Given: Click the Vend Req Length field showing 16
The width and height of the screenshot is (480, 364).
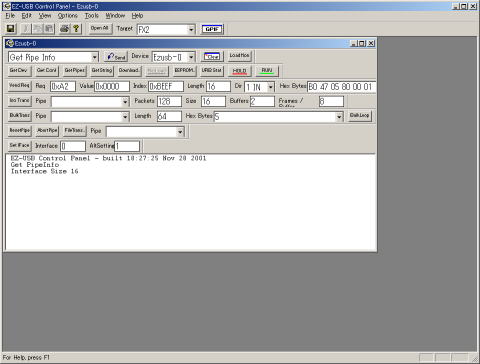Looking at the screenshot, I should tap(218, 87).
